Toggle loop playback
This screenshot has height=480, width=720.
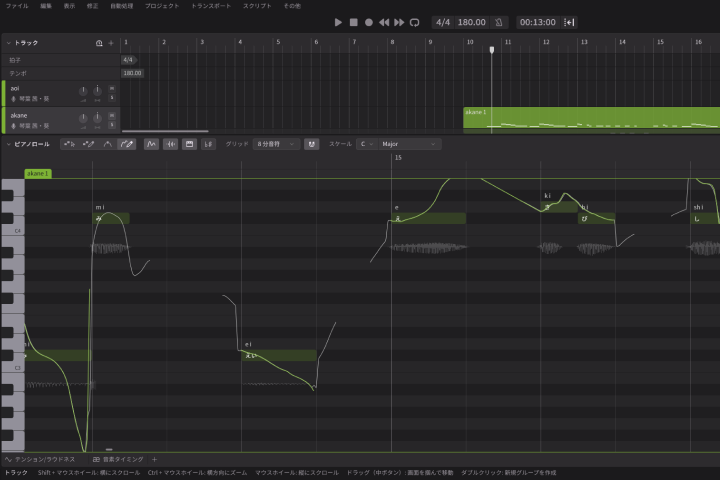point(415,22)
